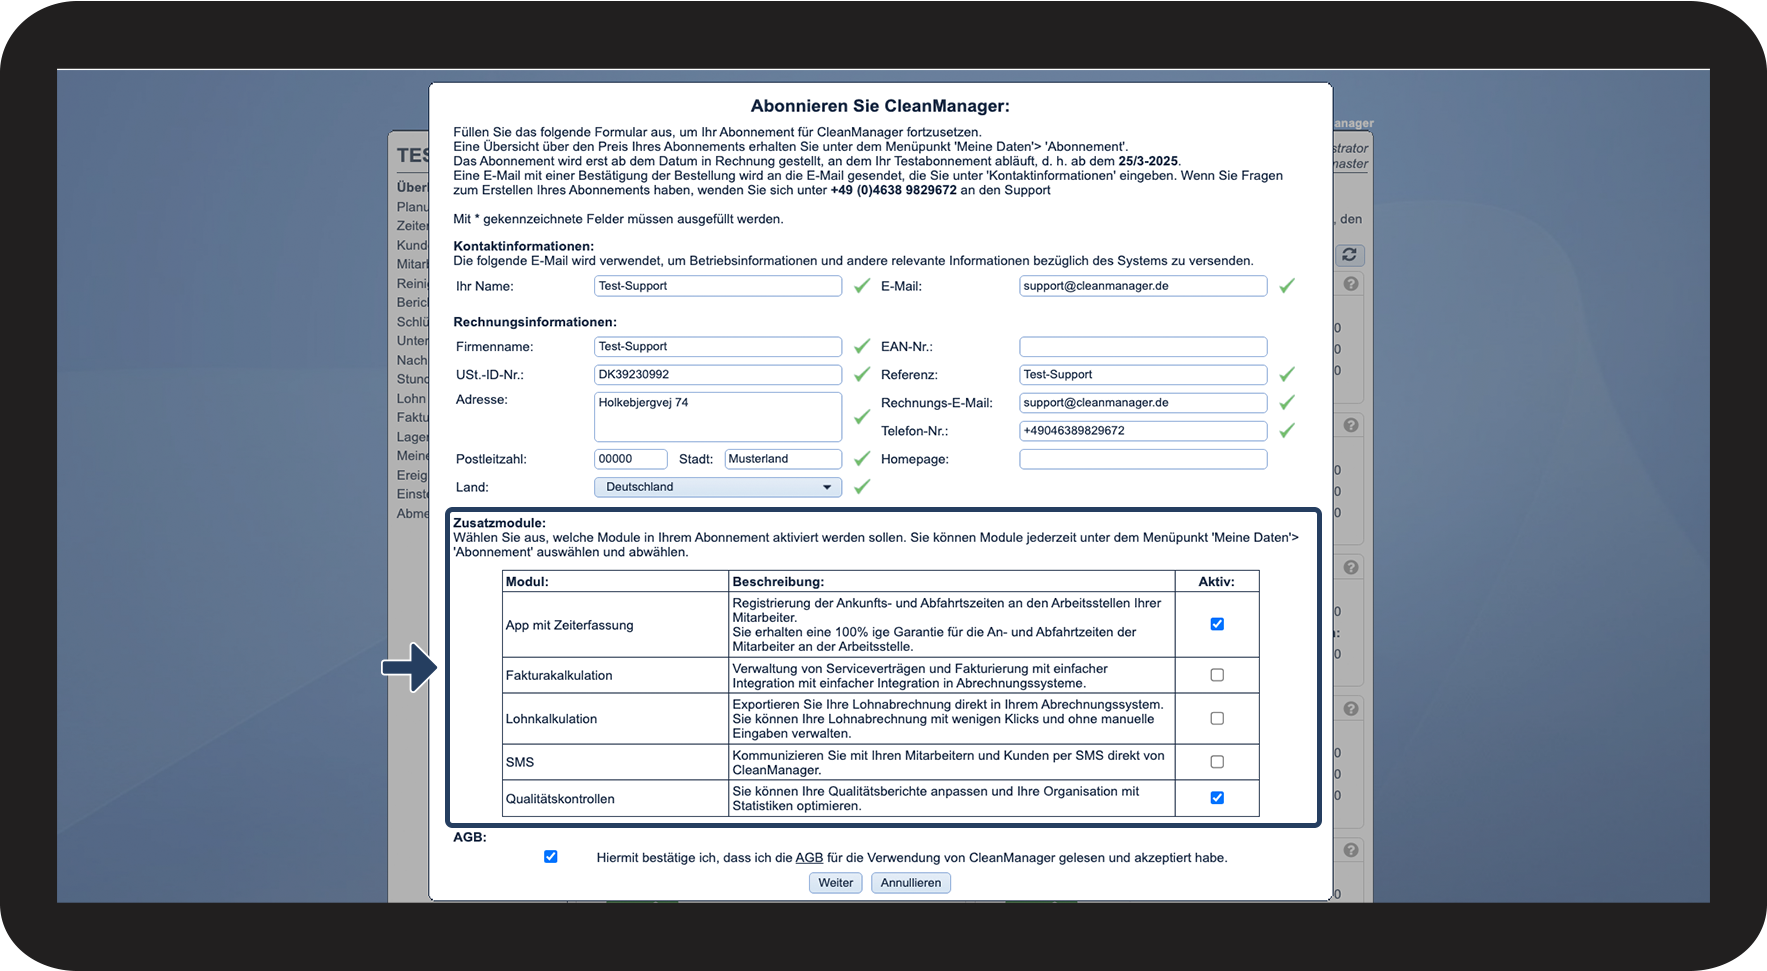The image size is (1767, 971).
Task: Edit the USt.-ID-Nr. field
Action: click(718, 375)
